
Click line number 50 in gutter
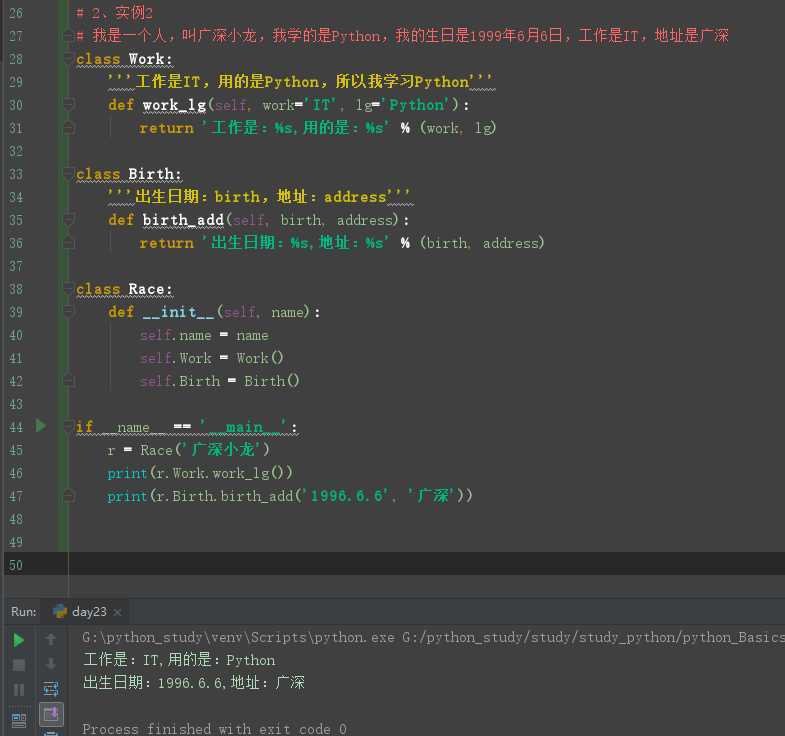(16, 565)
